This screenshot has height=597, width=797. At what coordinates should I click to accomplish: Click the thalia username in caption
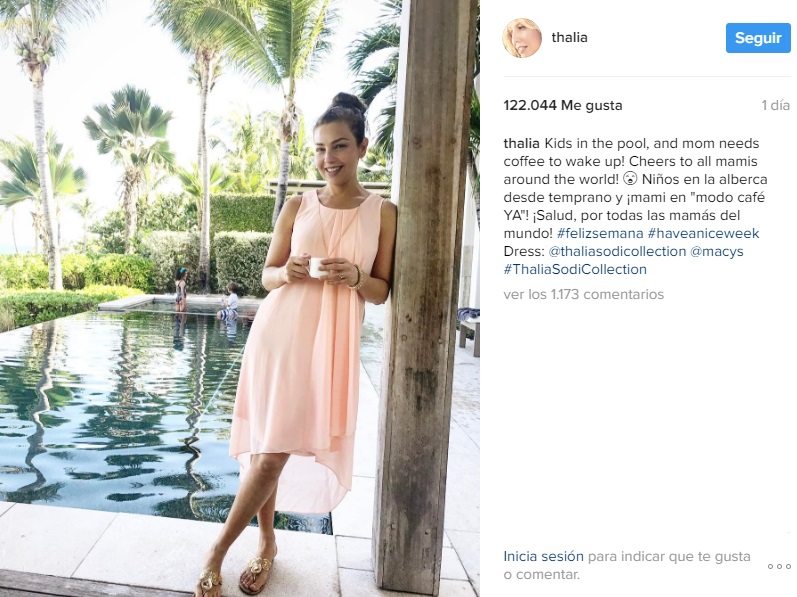pyautogui.click(x=522, y=143)
